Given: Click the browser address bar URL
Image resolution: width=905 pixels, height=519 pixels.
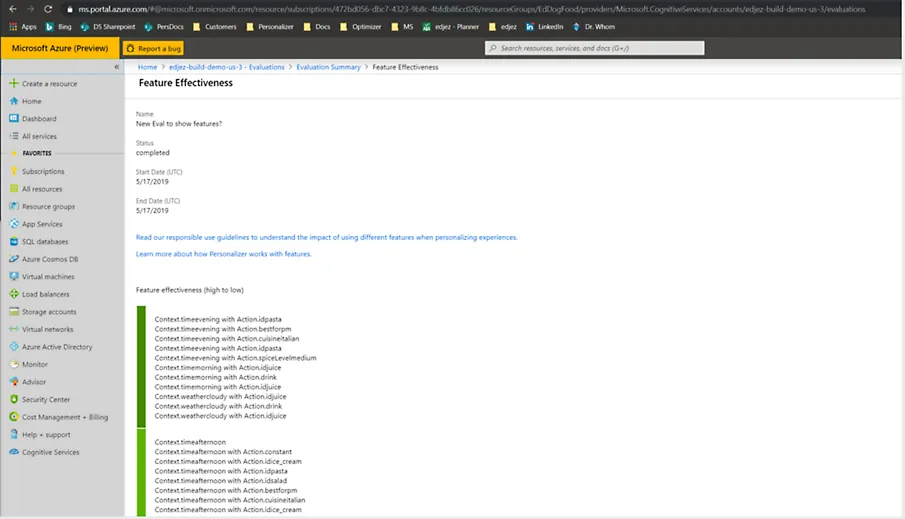Looking at the screenshot, I should [472, 9].
